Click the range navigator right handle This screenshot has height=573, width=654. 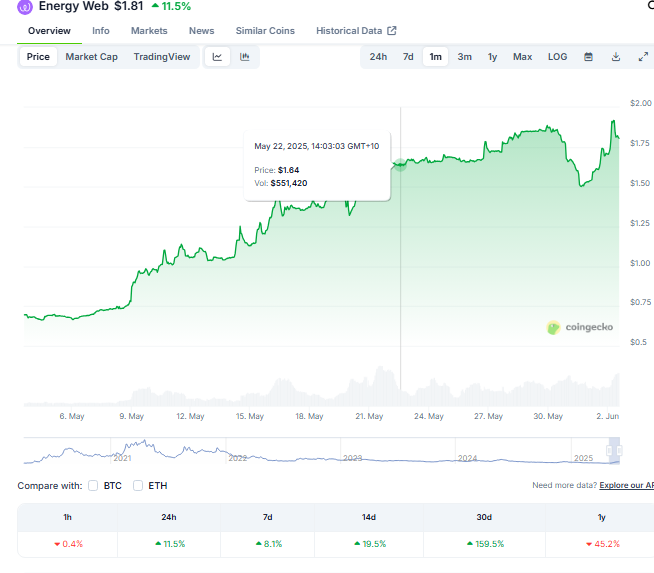coord(619,450)
